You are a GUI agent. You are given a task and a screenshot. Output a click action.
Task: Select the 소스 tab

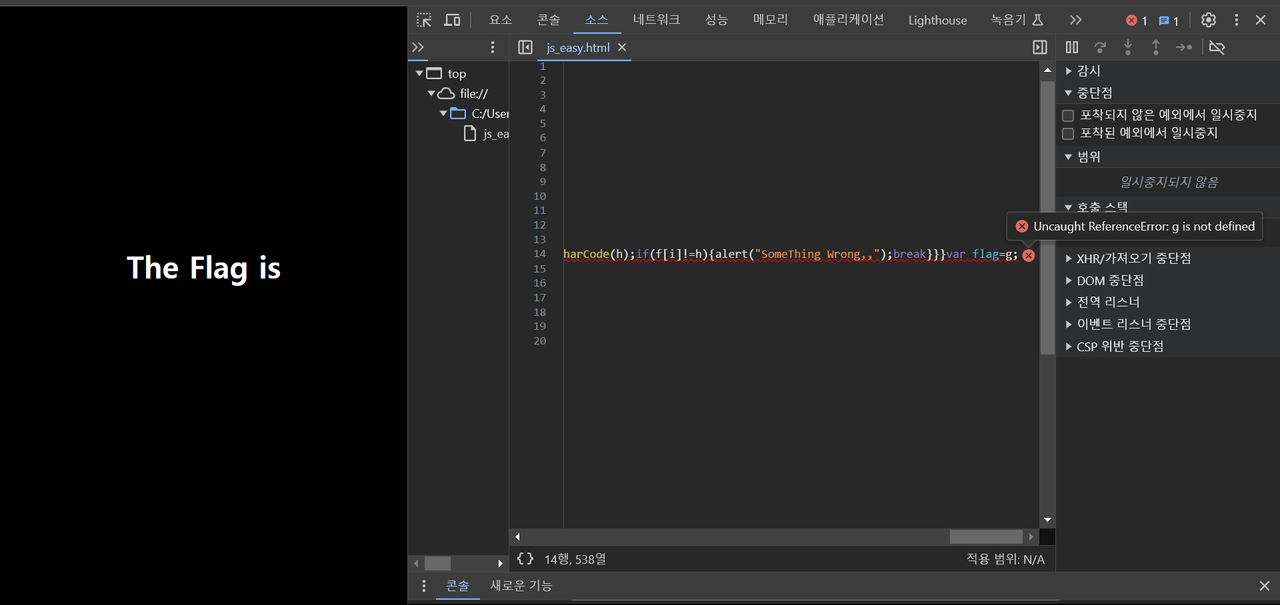596,20
